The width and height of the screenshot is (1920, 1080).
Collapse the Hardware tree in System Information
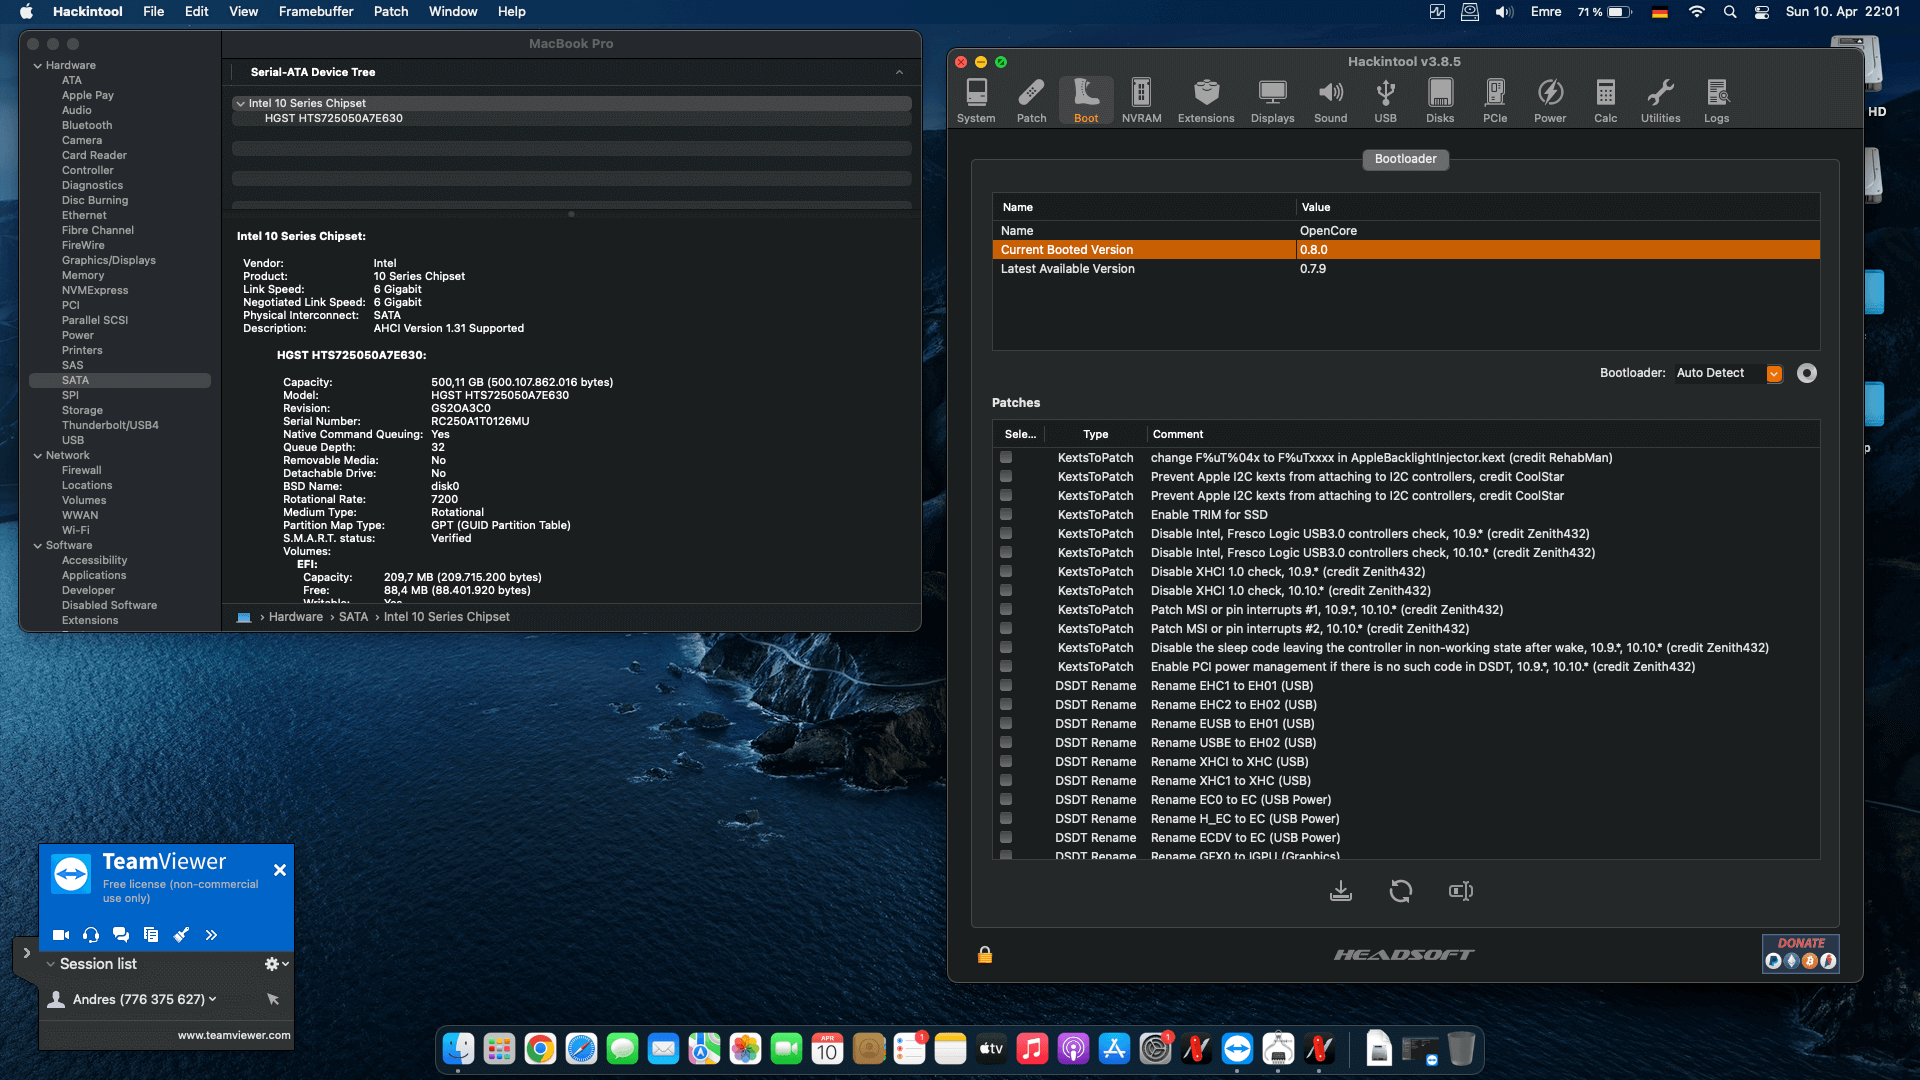[38, 66]
